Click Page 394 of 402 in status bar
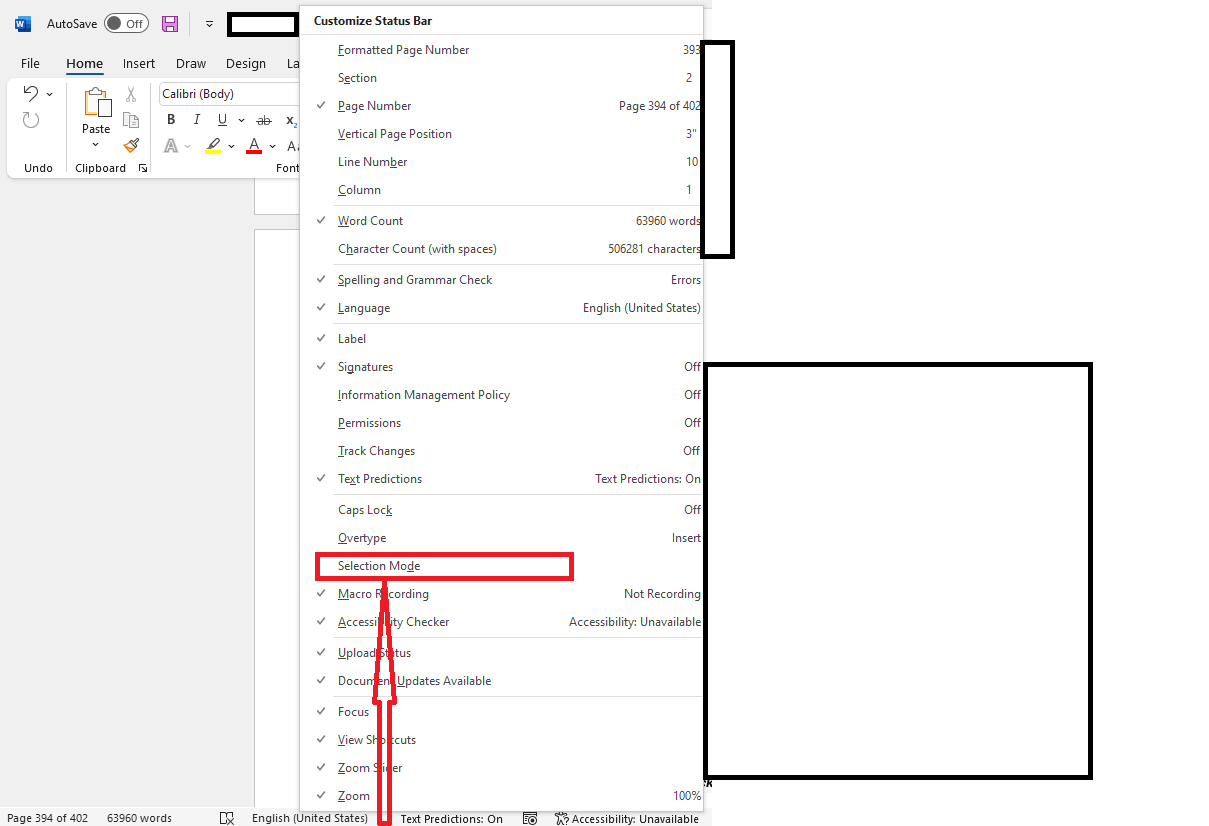This screenshot has height=826, width=1209. 48,818
